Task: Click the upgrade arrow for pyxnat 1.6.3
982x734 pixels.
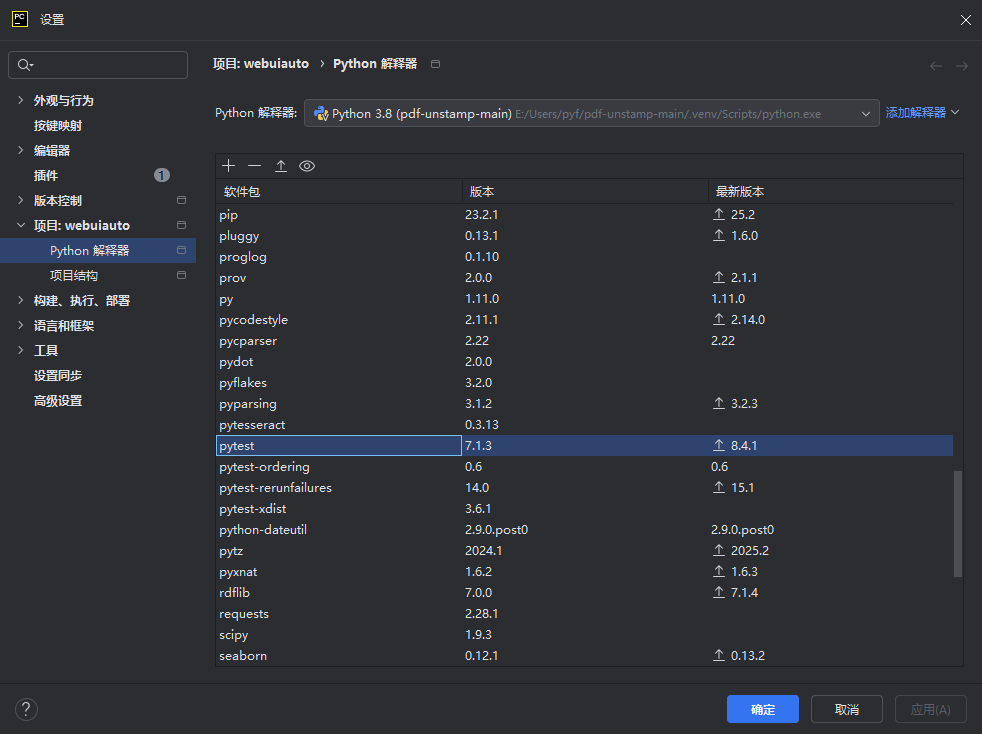Action: click(x=719, y=571)
